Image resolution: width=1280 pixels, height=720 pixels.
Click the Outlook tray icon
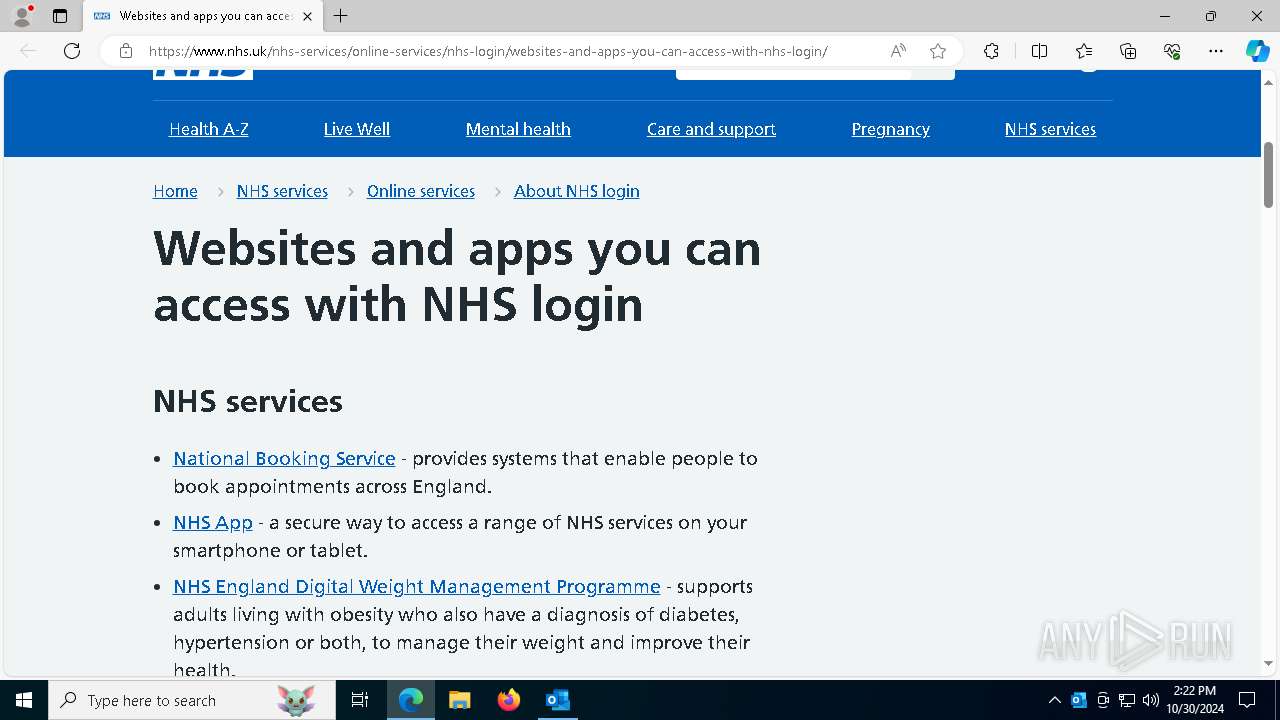1079,700
